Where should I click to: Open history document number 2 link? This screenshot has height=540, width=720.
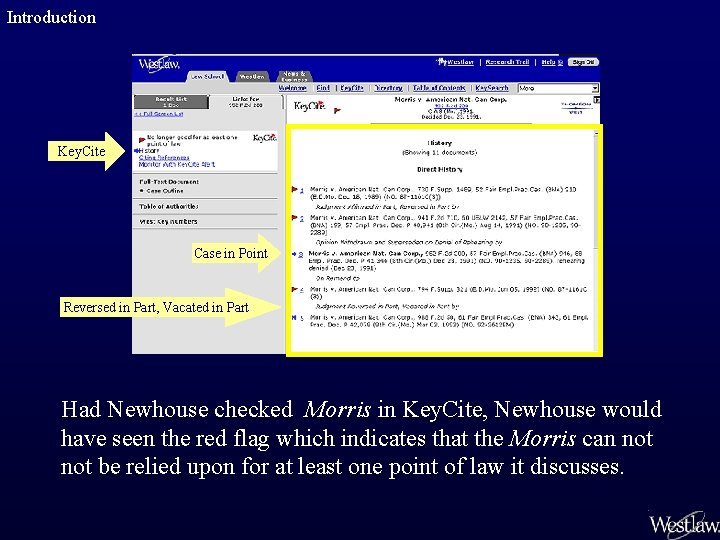[302, 219]
